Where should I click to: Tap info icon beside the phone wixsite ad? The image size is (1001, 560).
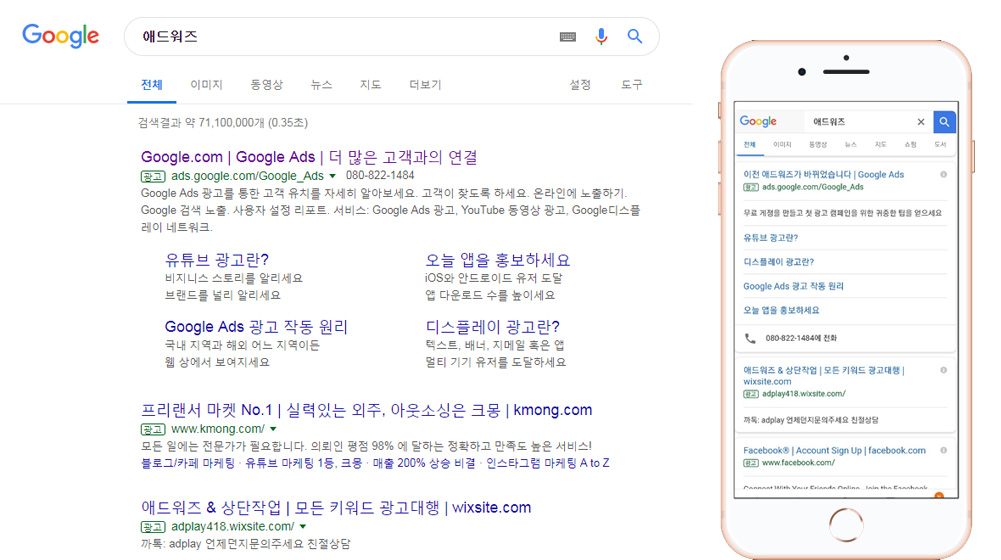[x=943, y=370]
